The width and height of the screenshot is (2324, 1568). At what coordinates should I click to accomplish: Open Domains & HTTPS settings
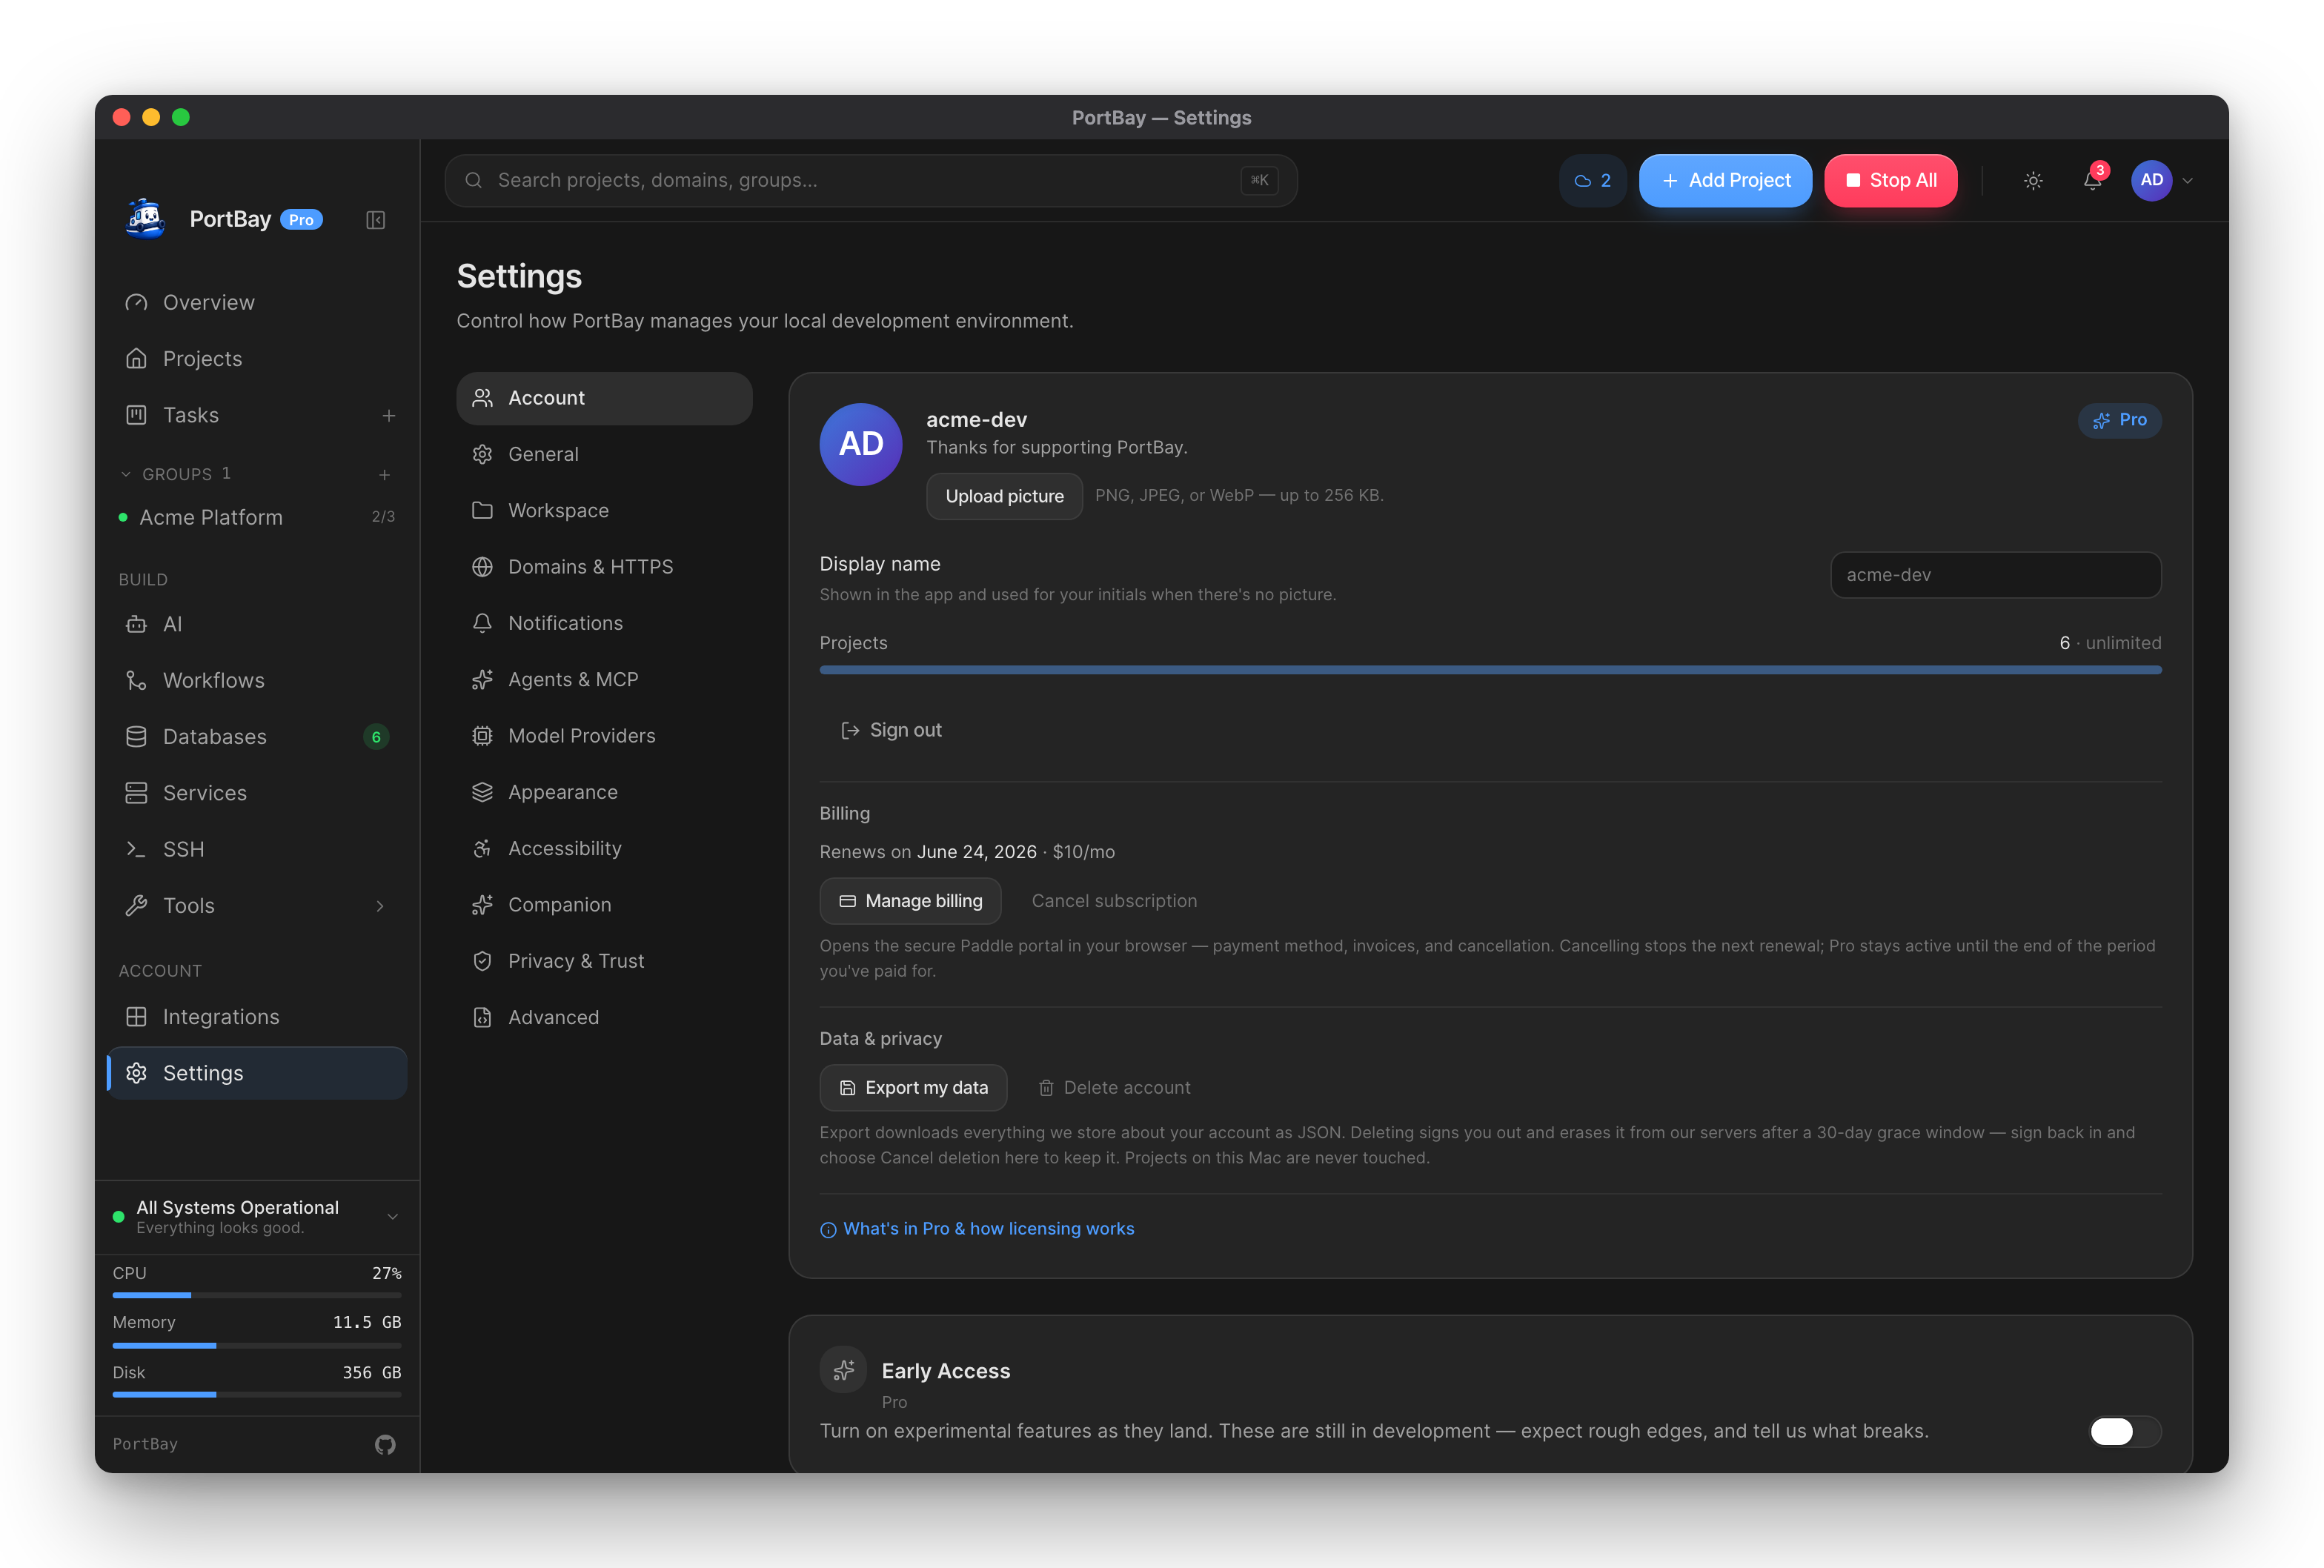pos(604,567)
